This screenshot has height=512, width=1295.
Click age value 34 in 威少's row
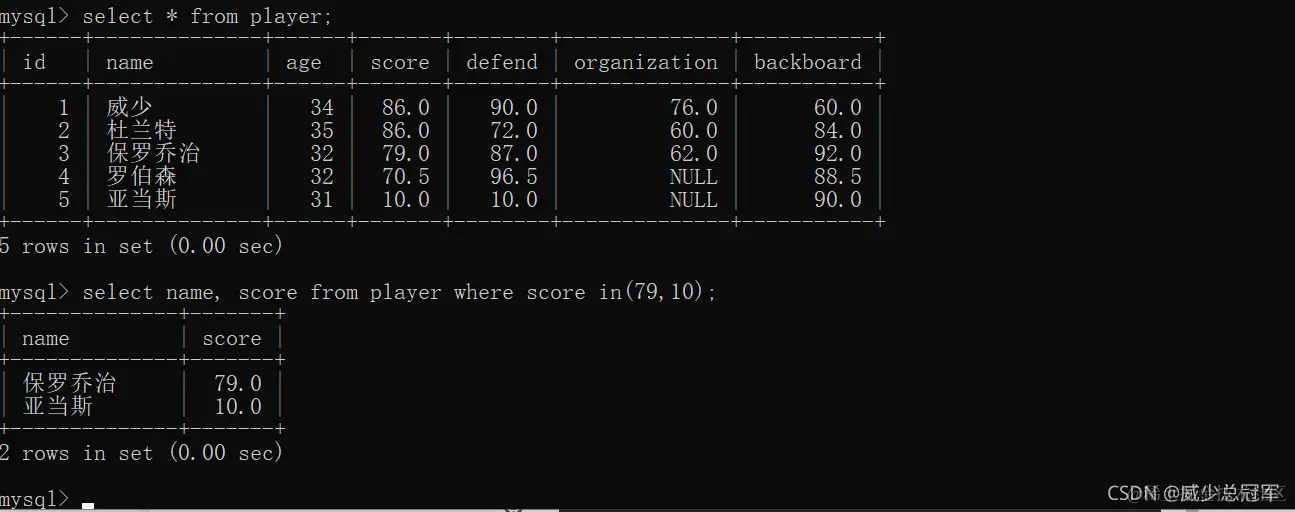pyautogui.click(x=322, y=107)
